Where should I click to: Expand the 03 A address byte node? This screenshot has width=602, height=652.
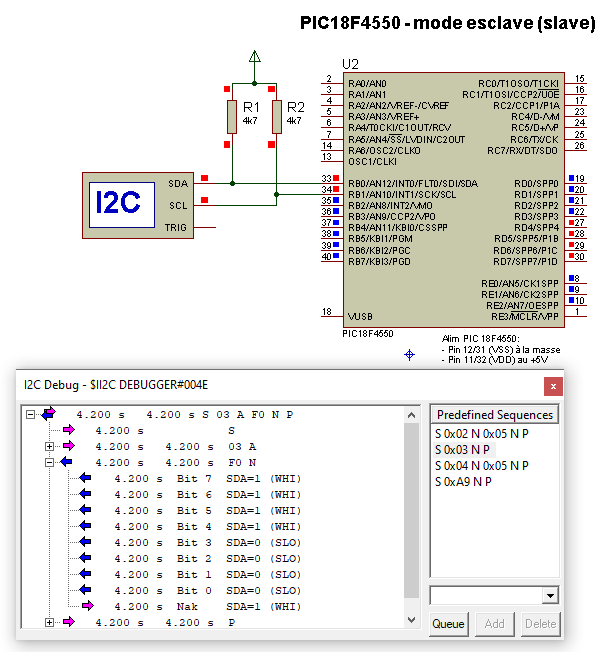click(x=49, y=447)
